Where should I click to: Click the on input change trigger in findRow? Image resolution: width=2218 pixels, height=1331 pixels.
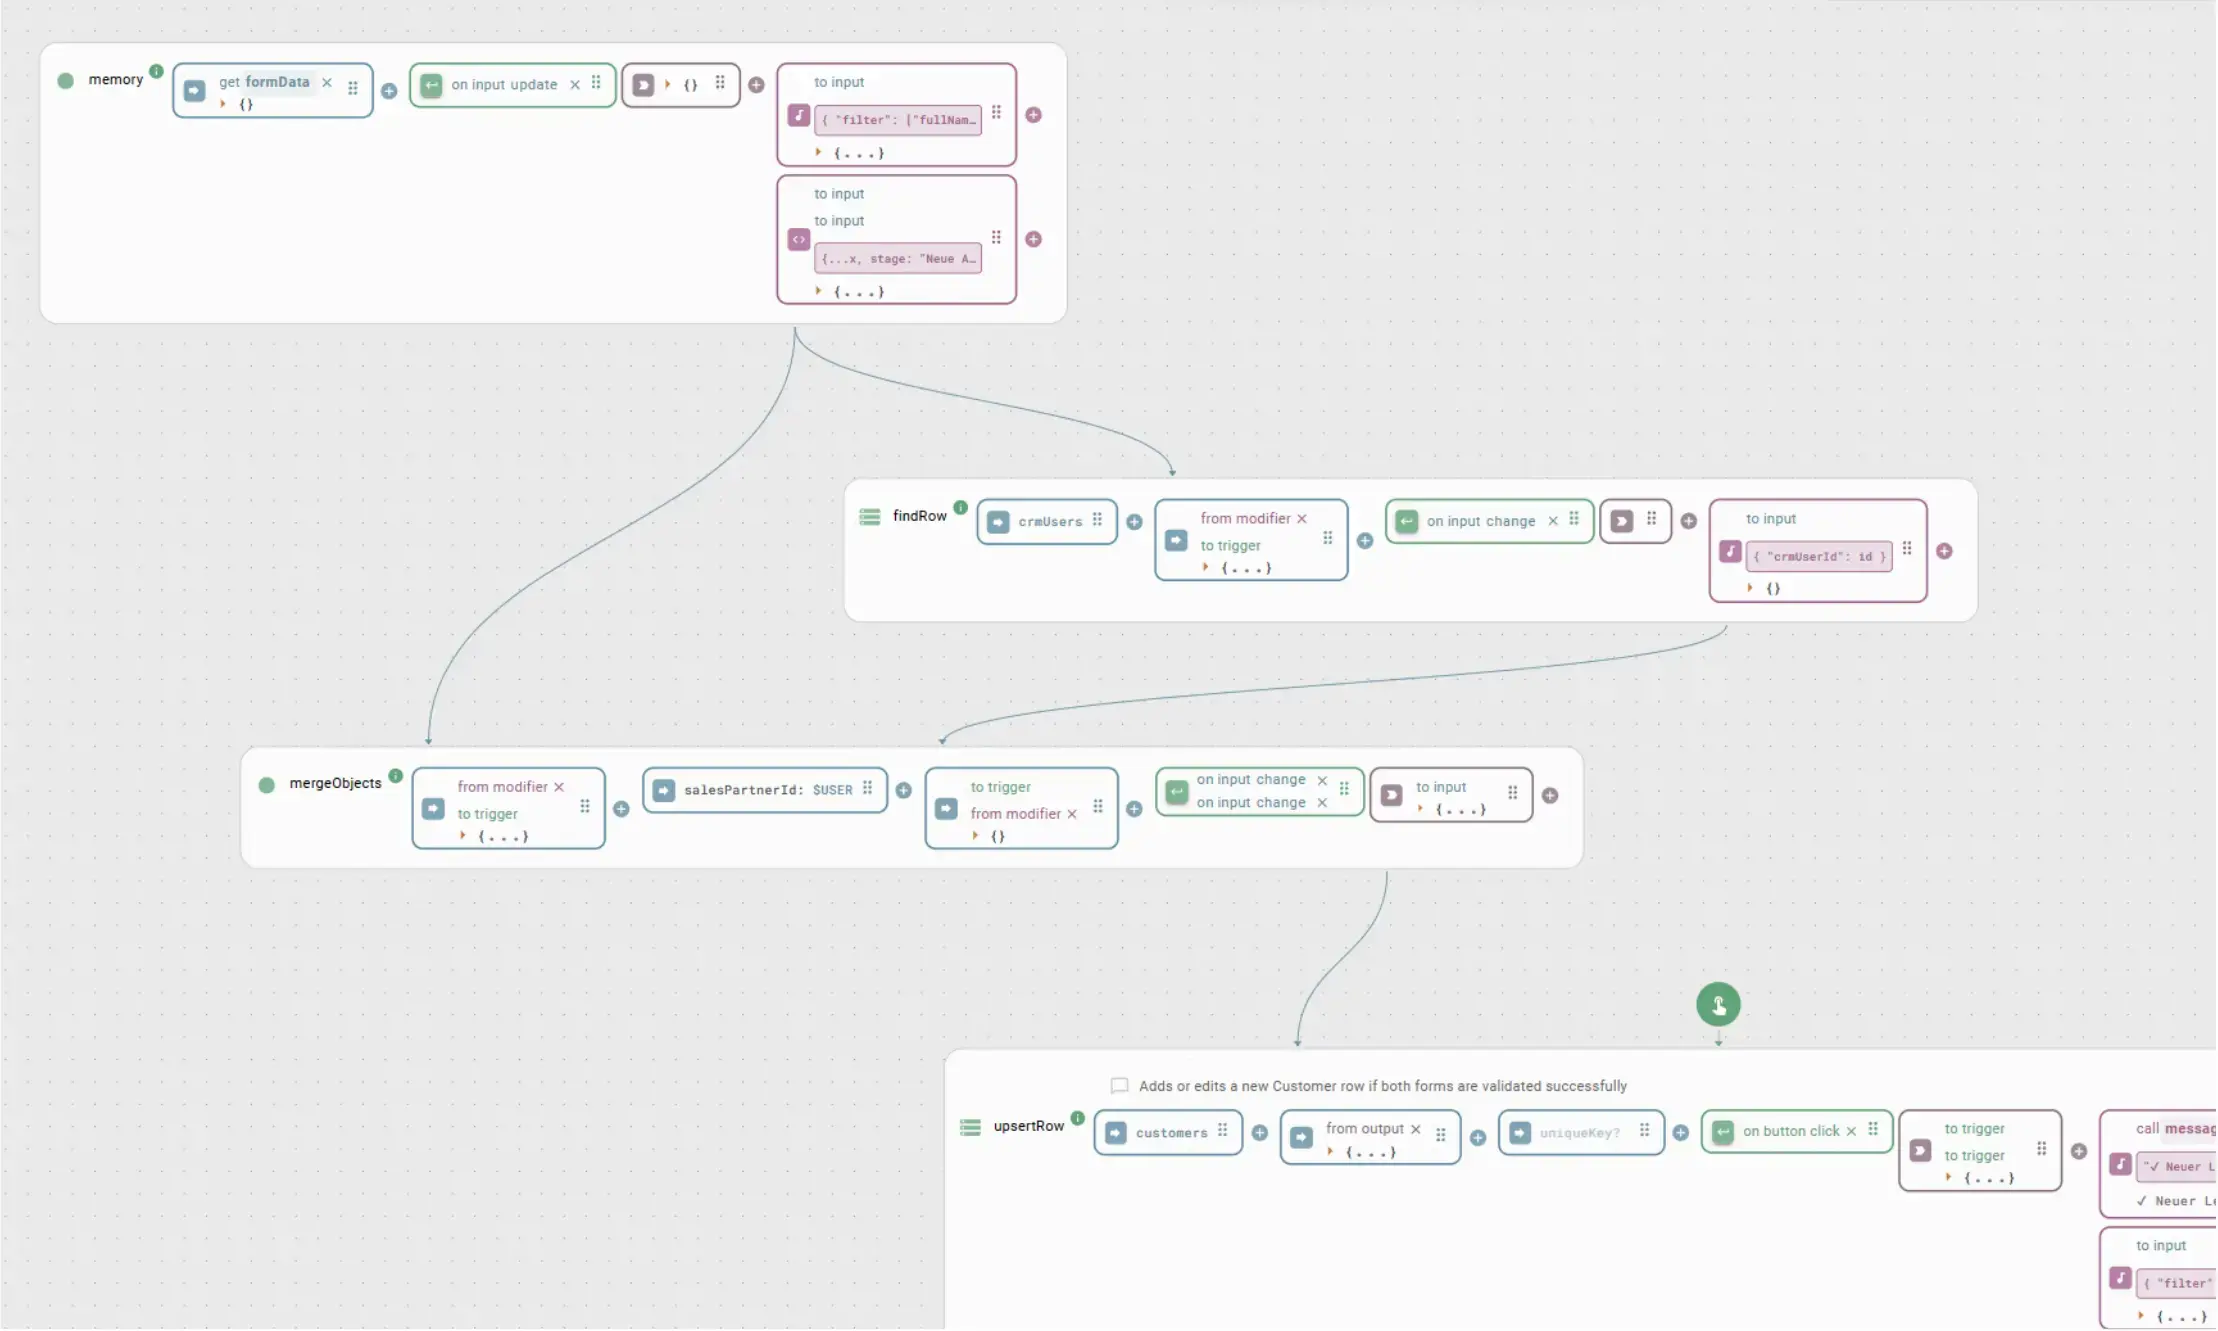[x=1480, y=521]
